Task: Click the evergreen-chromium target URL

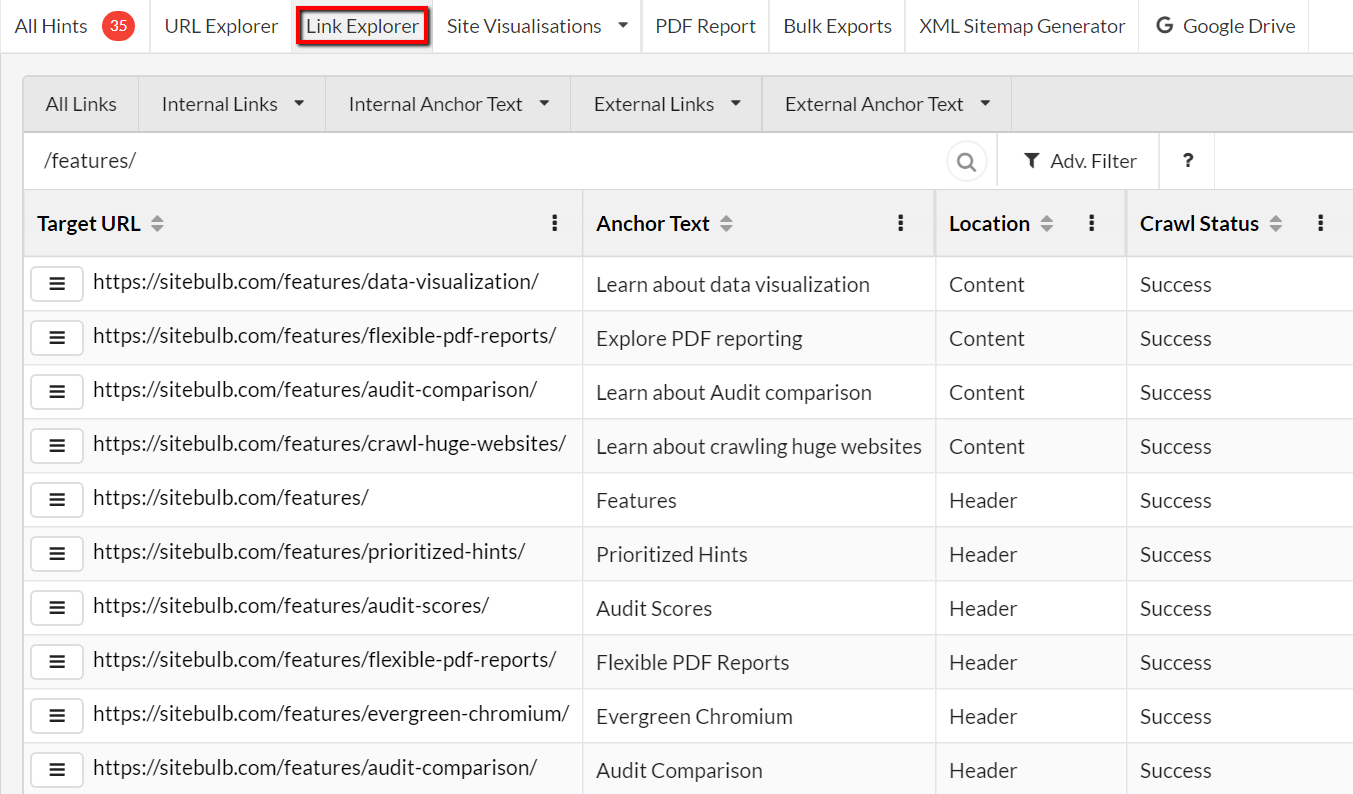Action: (x=331, y=714)
